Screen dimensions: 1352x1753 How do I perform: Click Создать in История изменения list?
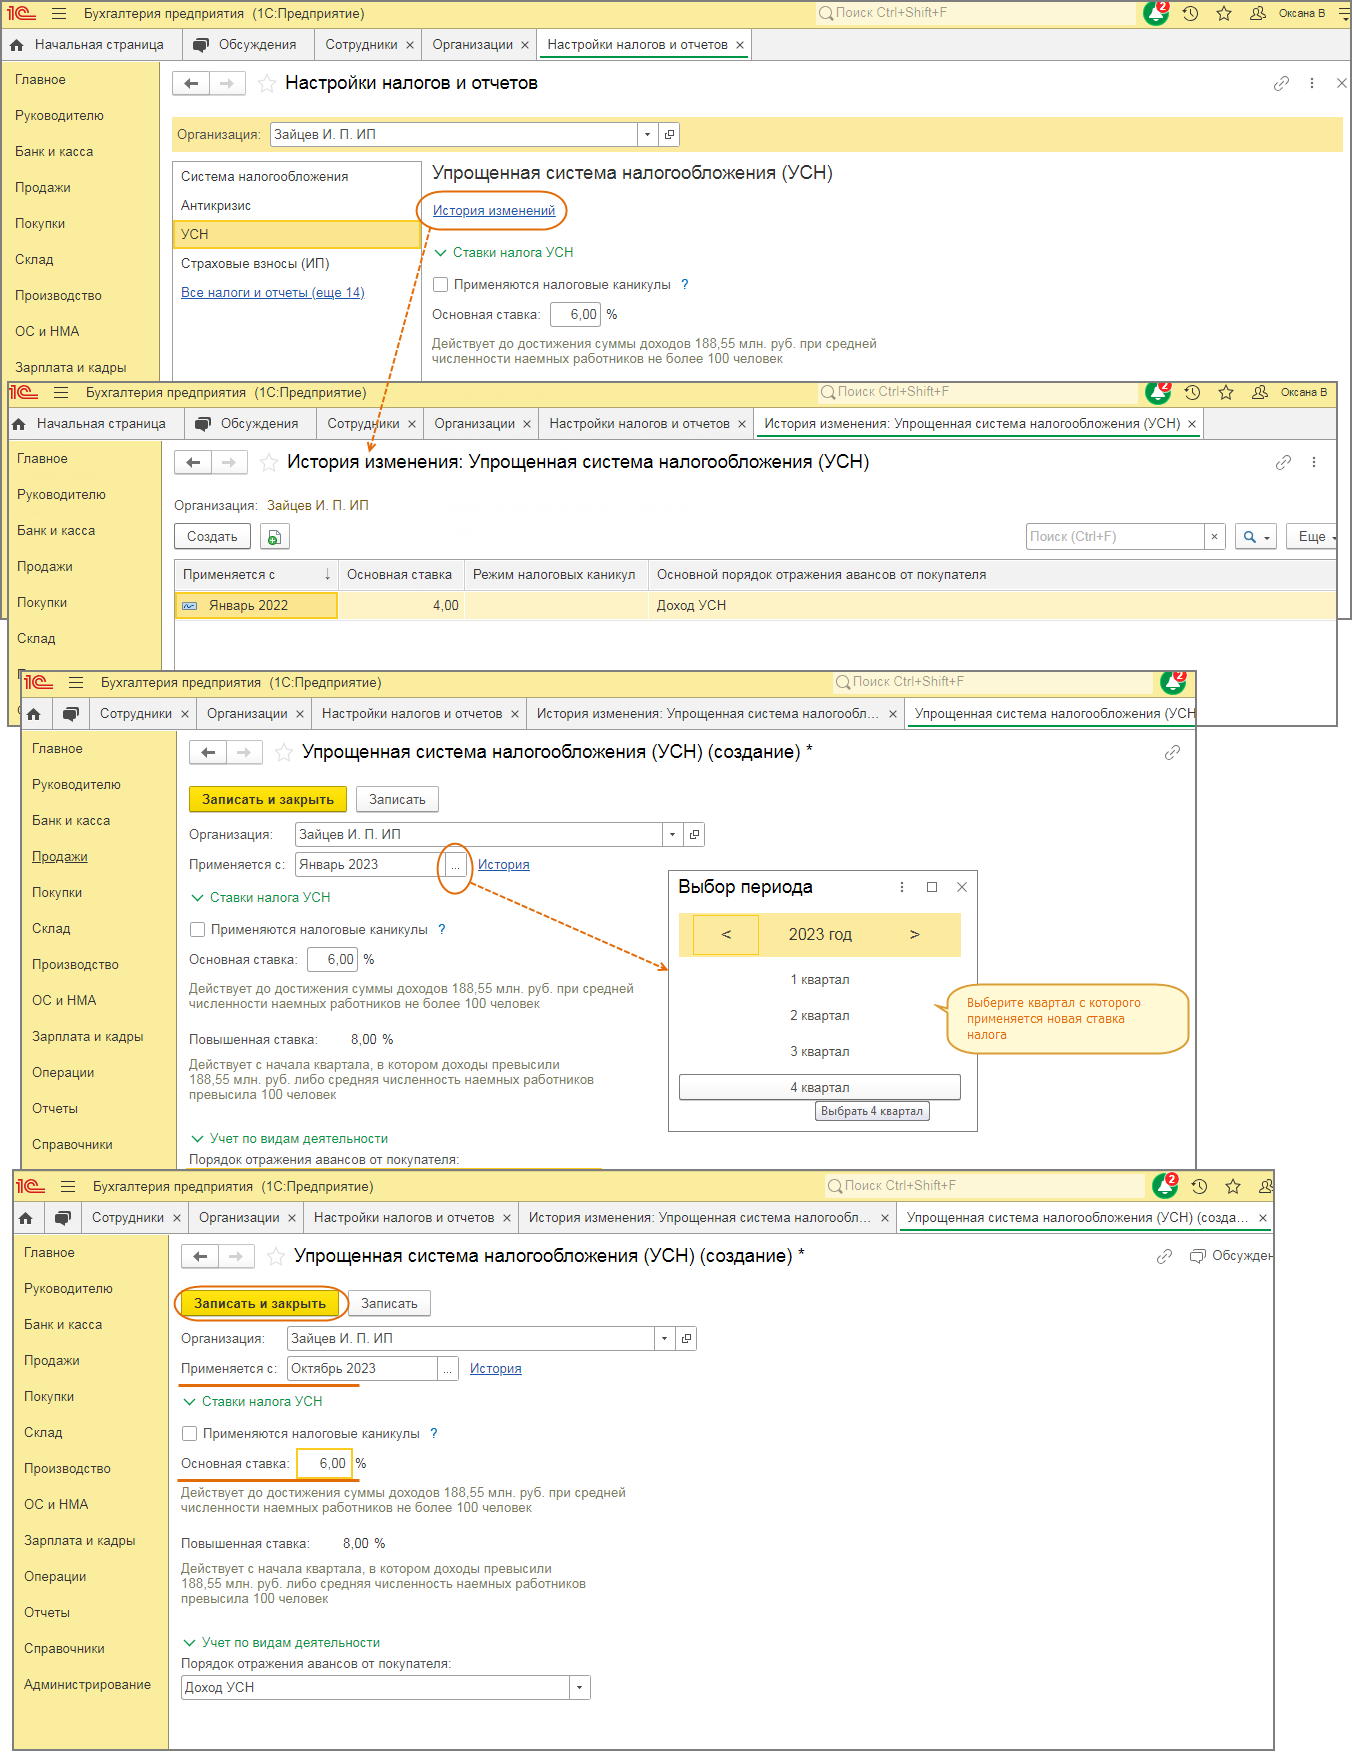[212, 537]
